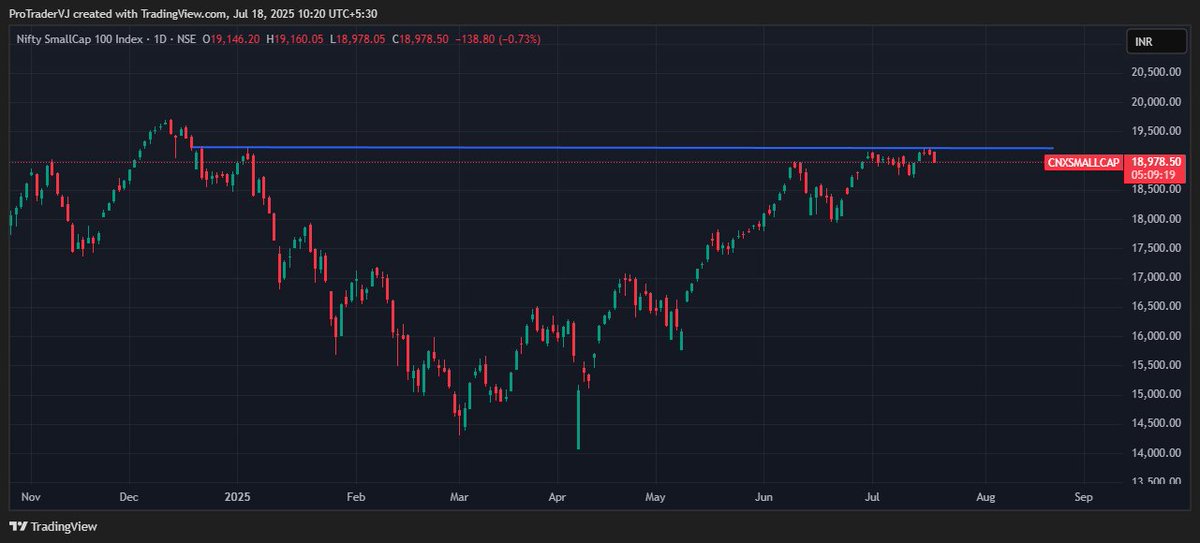
Task: Click the Sep label on time axis
Action: point(1083,496)
